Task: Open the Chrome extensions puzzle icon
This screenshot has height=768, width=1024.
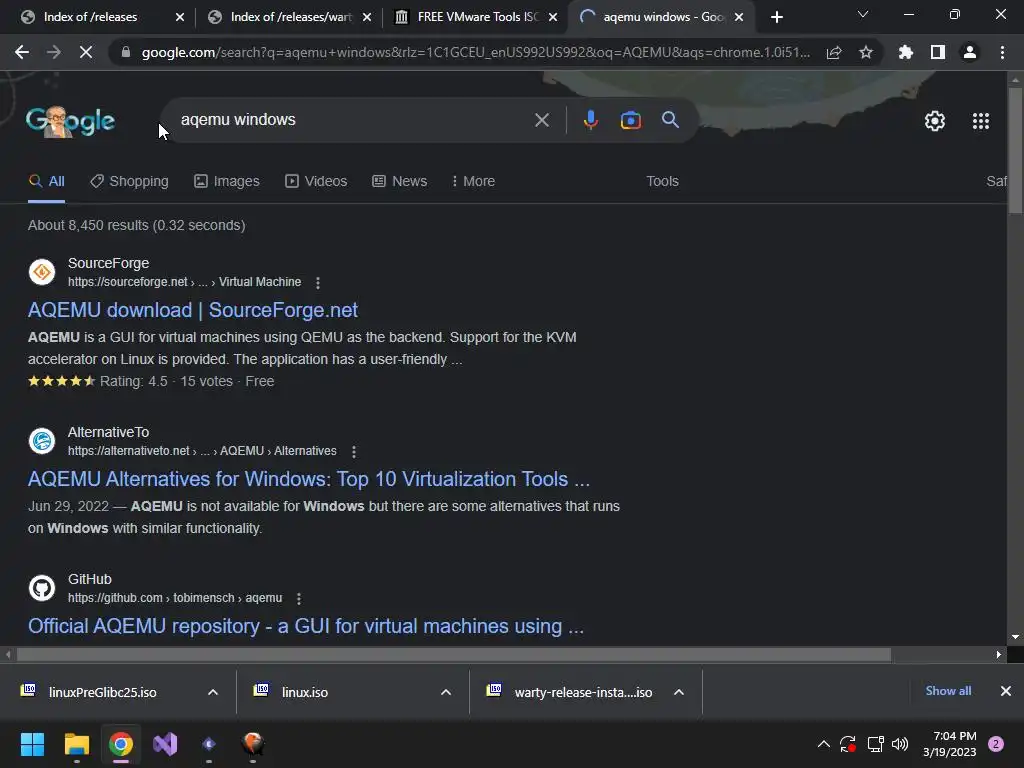Action: point(906,52)
